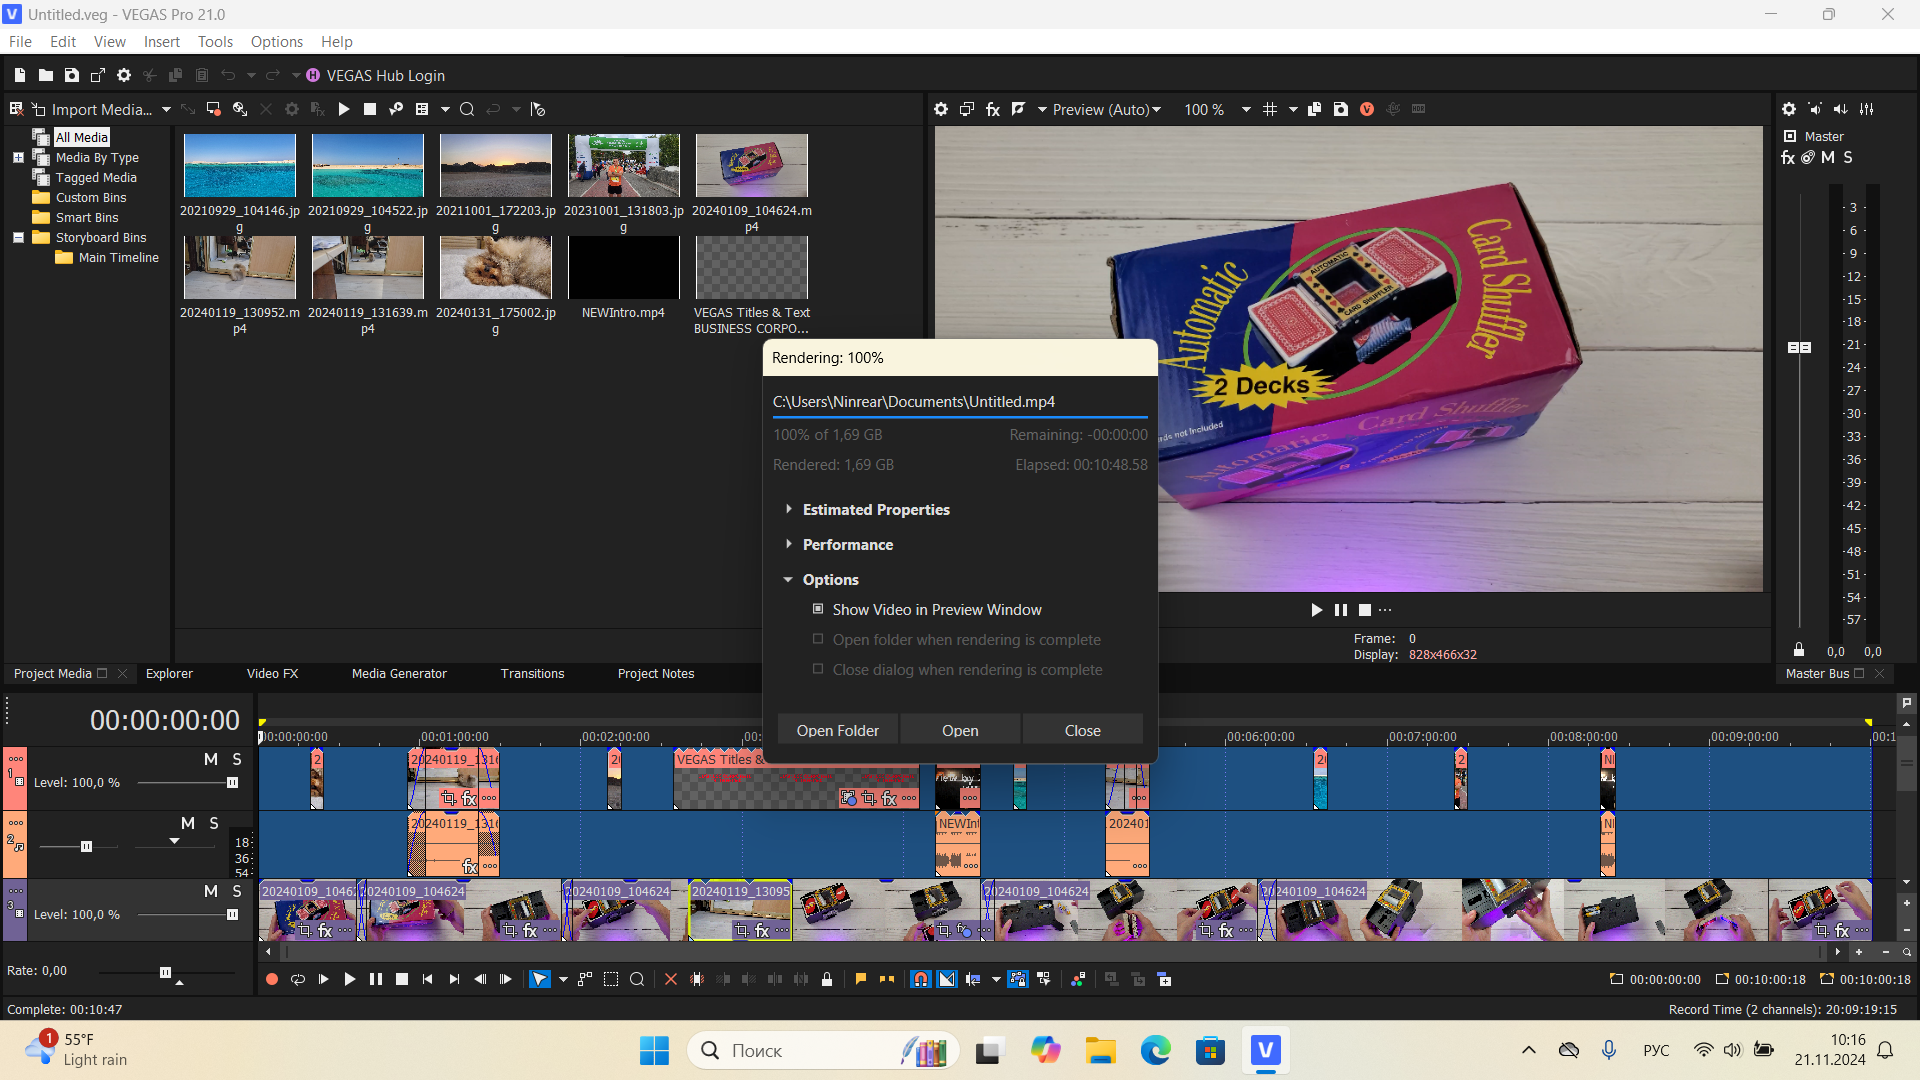
Task: Open Video Preview project settings gear
Action: (x=941, y=109)
